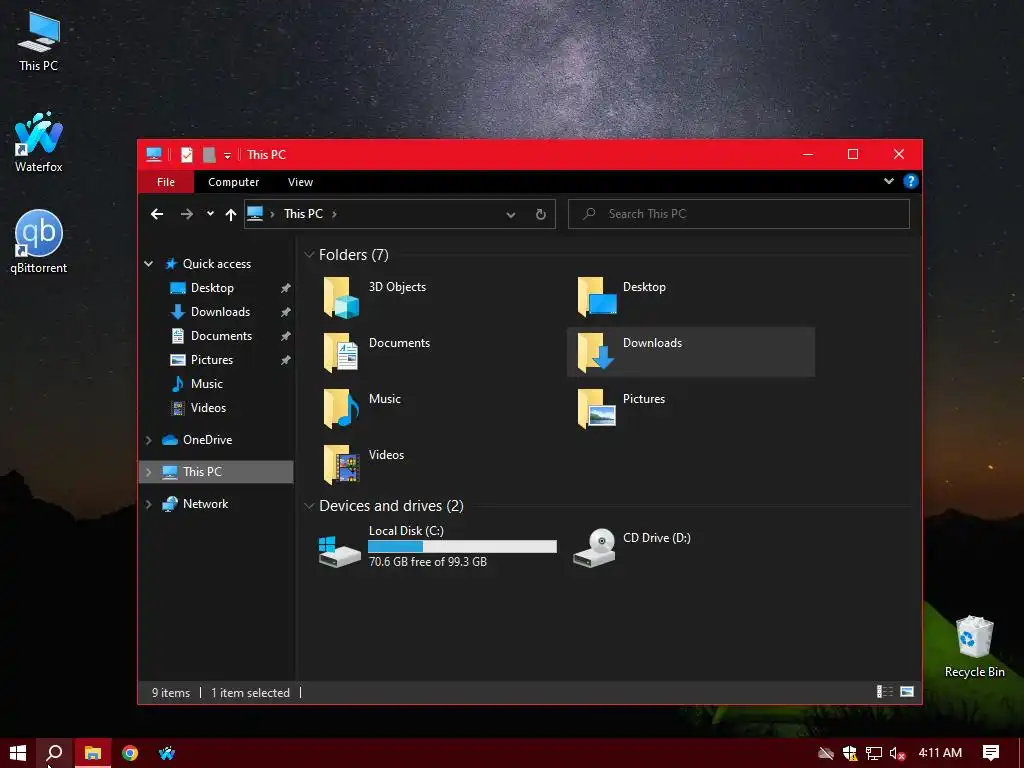This screenshot has width=1024, height=768.
Task: Open the File menu
Action: (166, 182)
